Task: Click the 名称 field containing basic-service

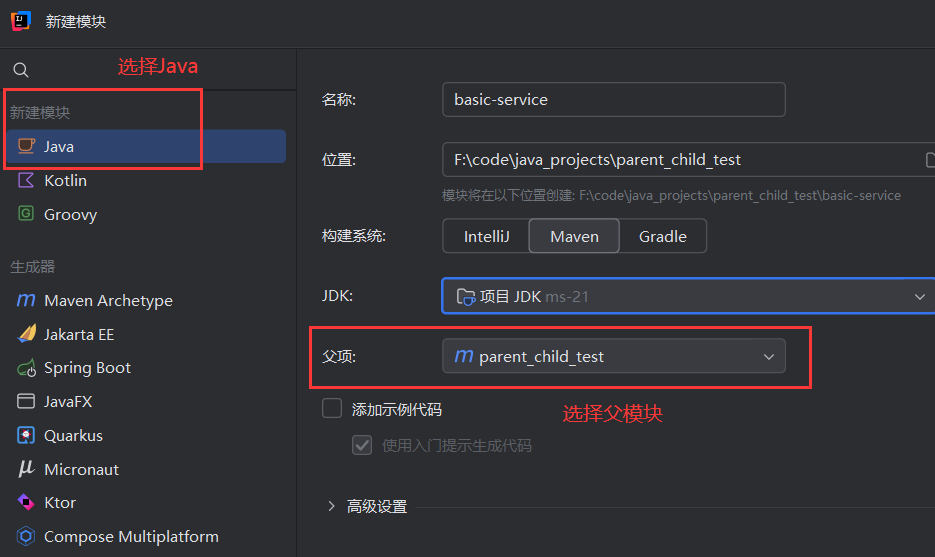Action: pyautogui.click(x=613, y=100)
